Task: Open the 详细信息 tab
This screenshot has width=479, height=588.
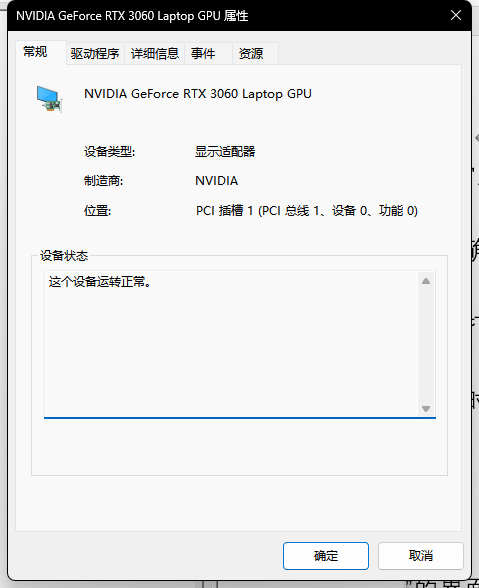Action: tap(155, 54)
